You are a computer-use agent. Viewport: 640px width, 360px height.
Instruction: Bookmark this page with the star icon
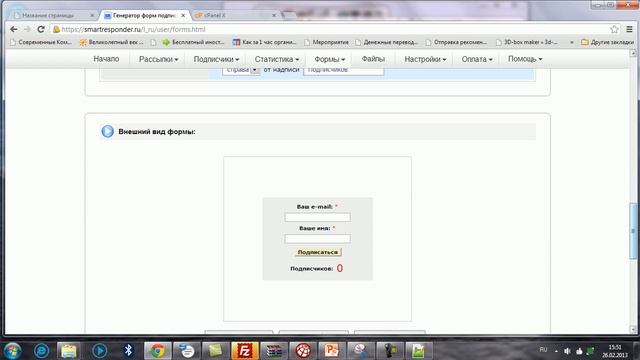click(x=614, y=29)
